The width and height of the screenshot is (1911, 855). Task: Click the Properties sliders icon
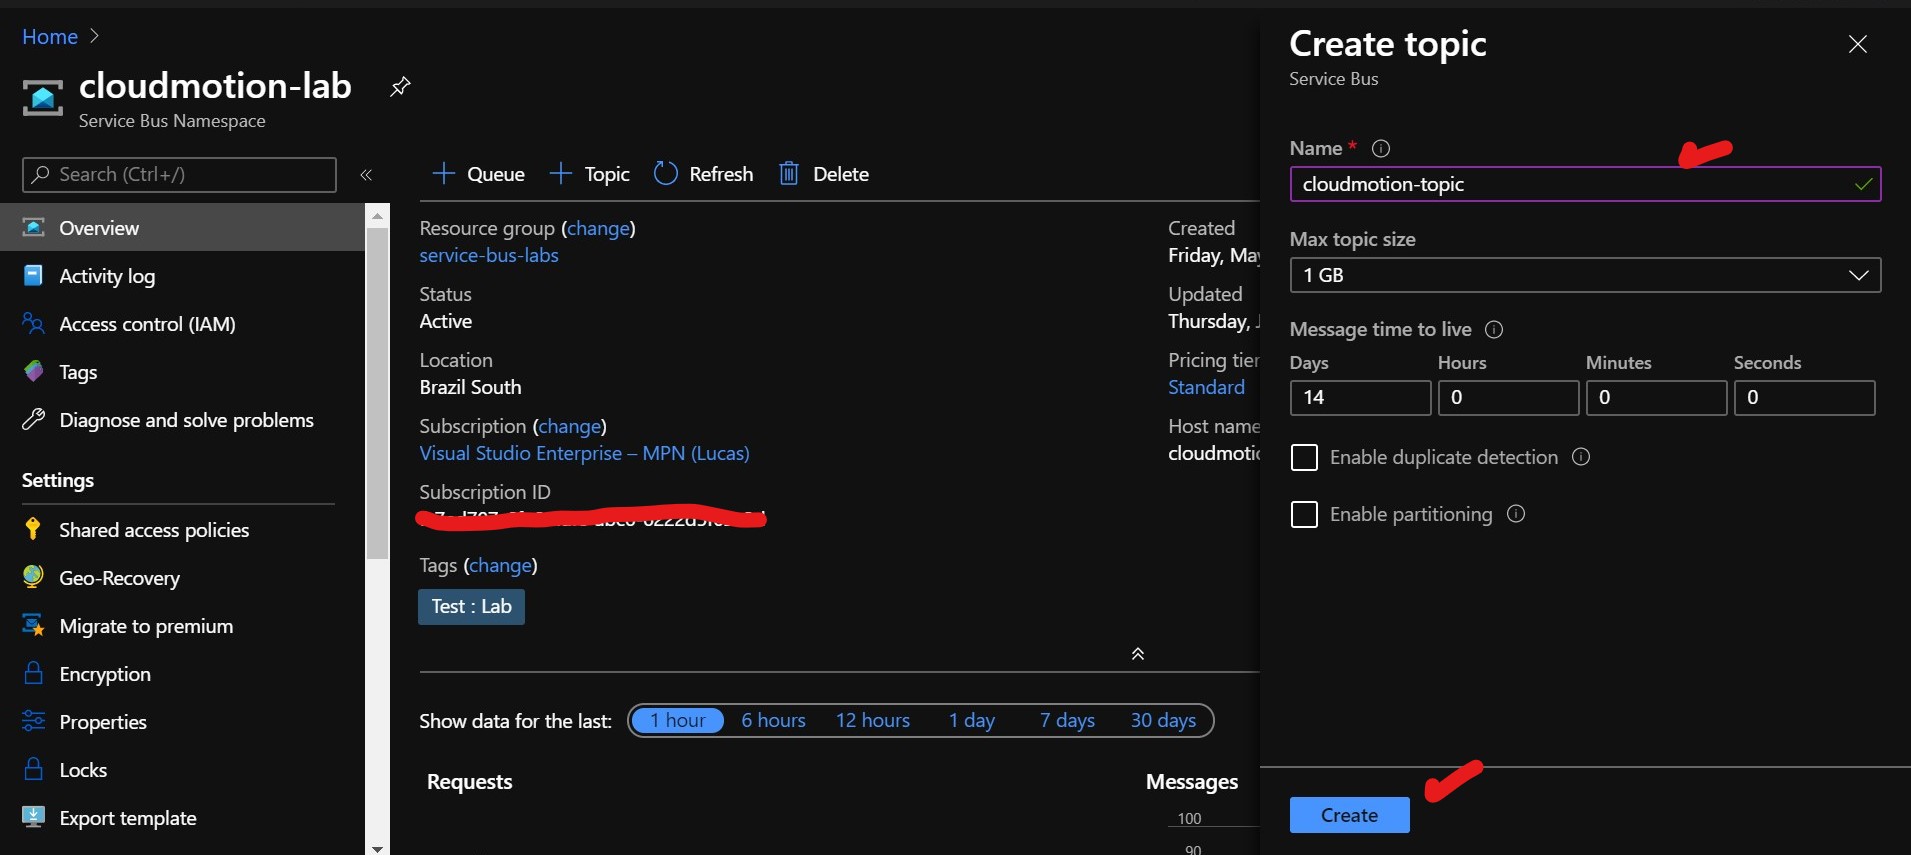point(33,721)
